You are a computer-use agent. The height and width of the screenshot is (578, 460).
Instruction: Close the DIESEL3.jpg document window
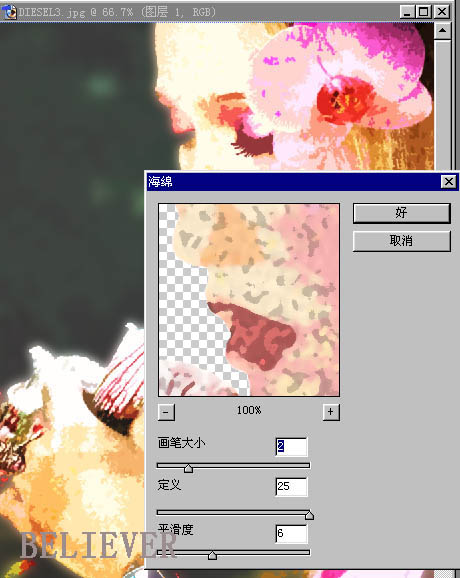coord(442,12)
